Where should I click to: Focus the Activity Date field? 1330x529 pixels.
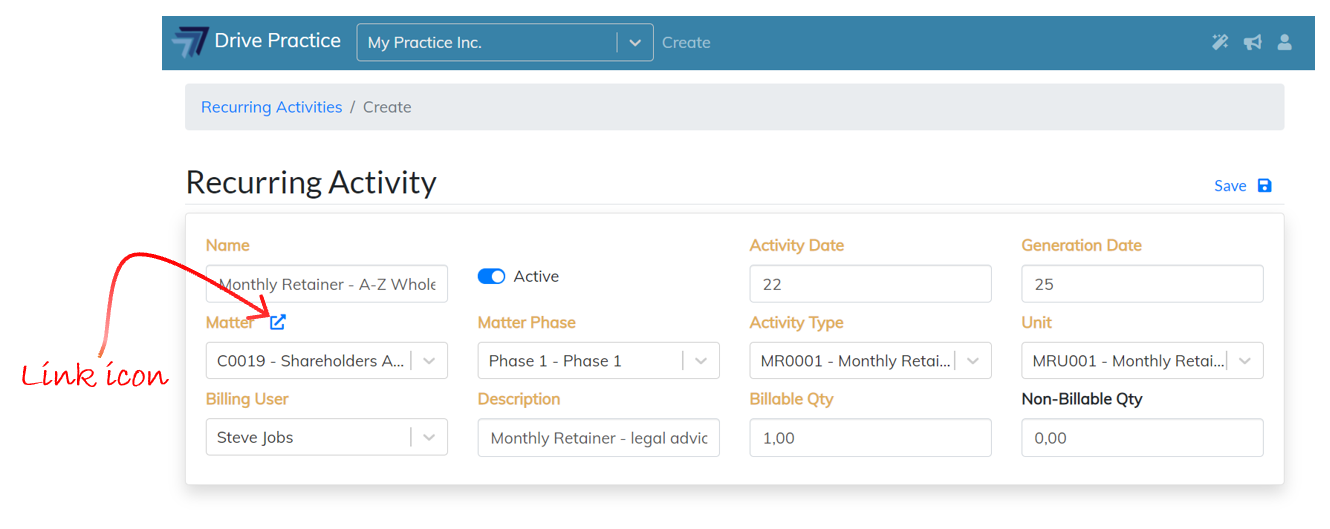(870, 284)
